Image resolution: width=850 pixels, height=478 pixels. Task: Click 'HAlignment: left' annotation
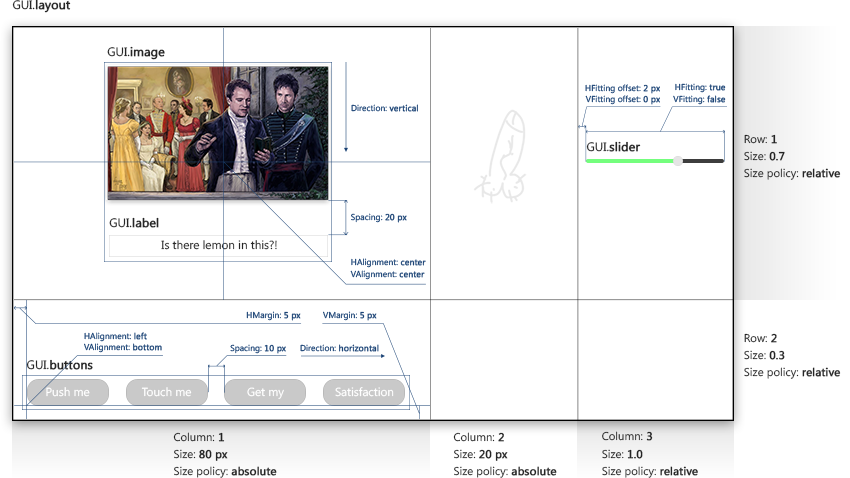(115, 336)
